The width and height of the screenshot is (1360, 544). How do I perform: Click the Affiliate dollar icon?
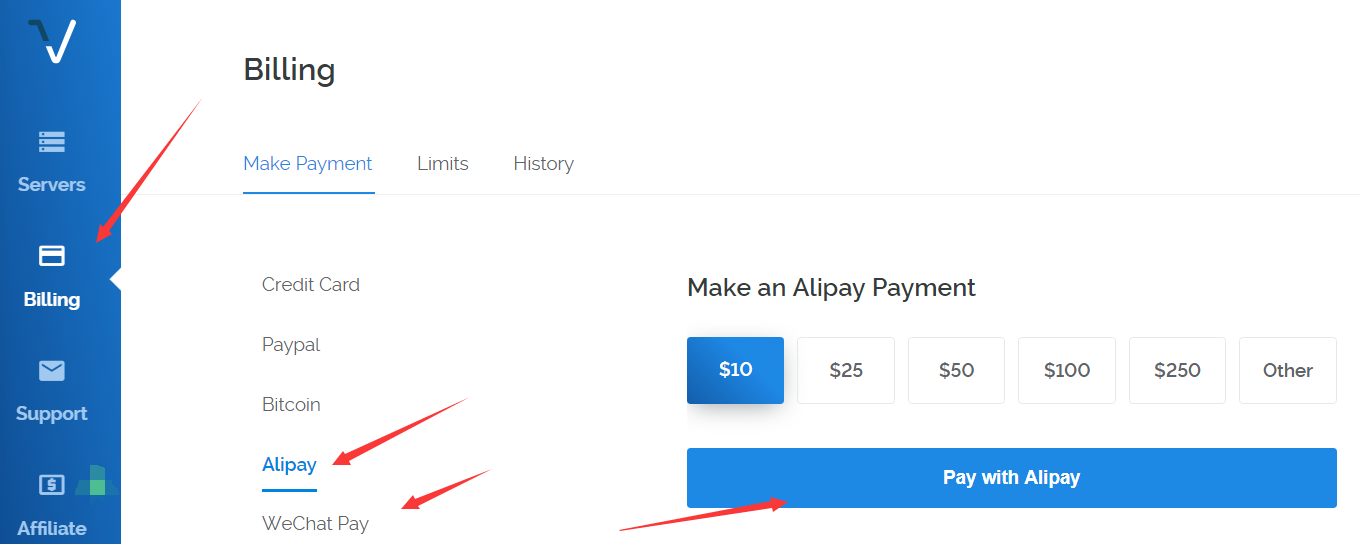[51, 485]
